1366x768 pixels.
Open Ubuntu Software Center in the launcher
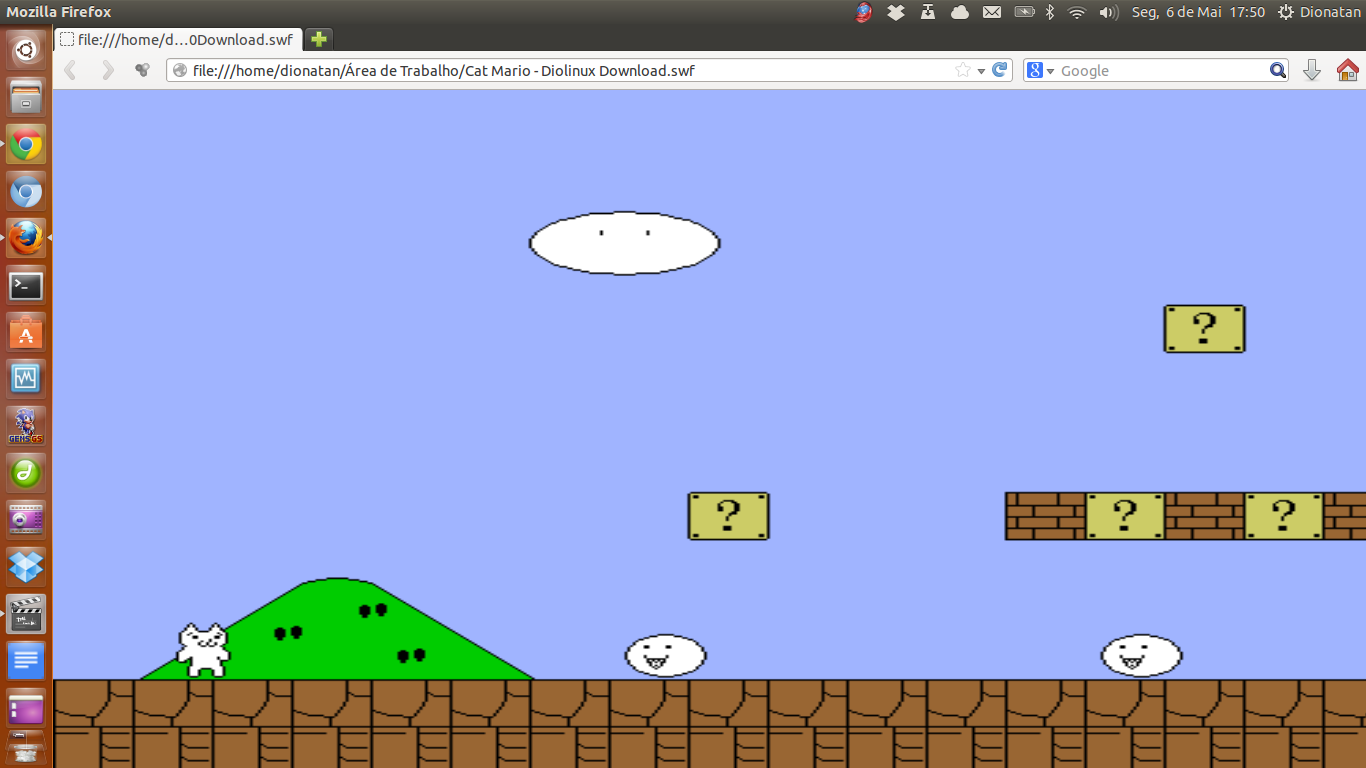pos(26,333)
